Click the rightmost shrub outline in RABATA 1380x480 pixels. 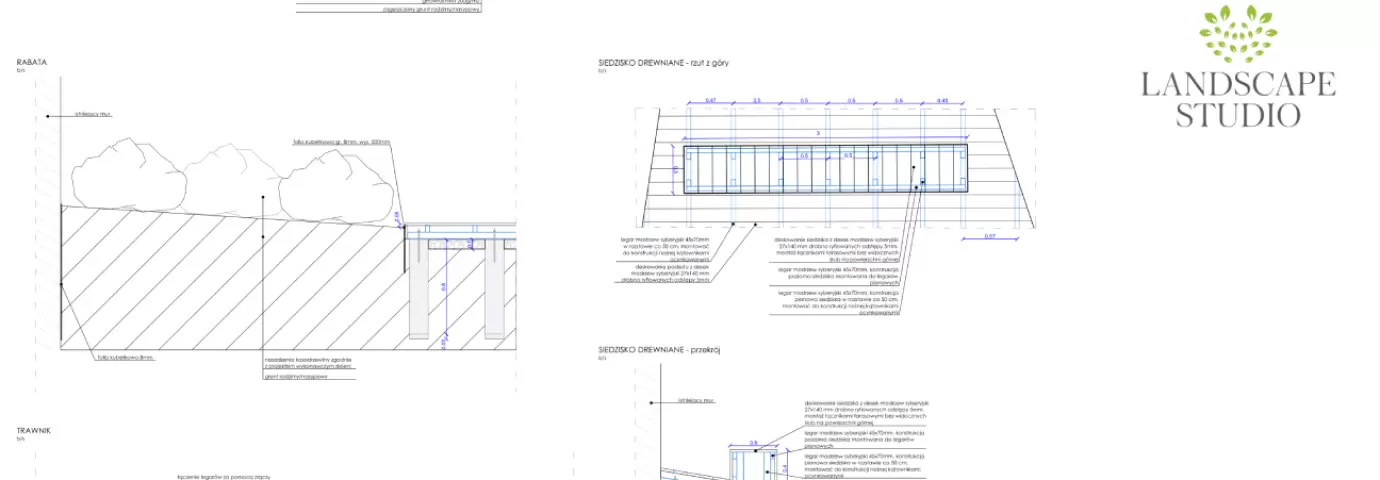[333, 187]
